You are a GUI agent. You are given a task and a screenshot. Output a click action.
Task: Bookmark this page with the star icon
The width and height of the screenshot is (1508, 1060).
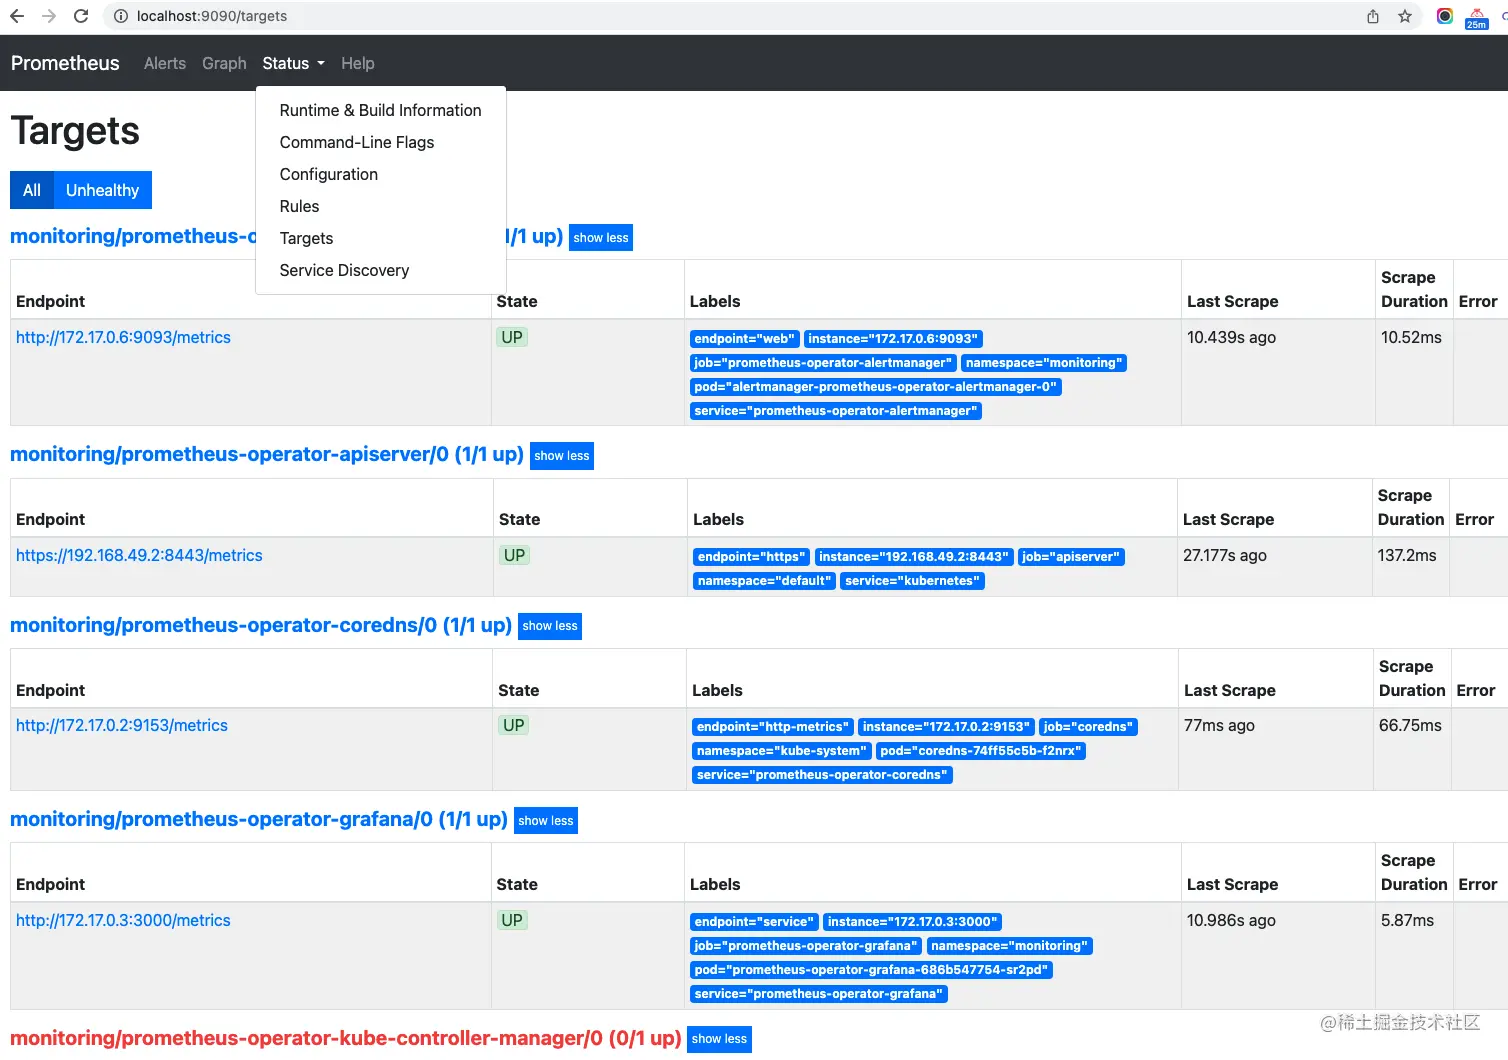pyautogui.click(x=1405, y=16)
